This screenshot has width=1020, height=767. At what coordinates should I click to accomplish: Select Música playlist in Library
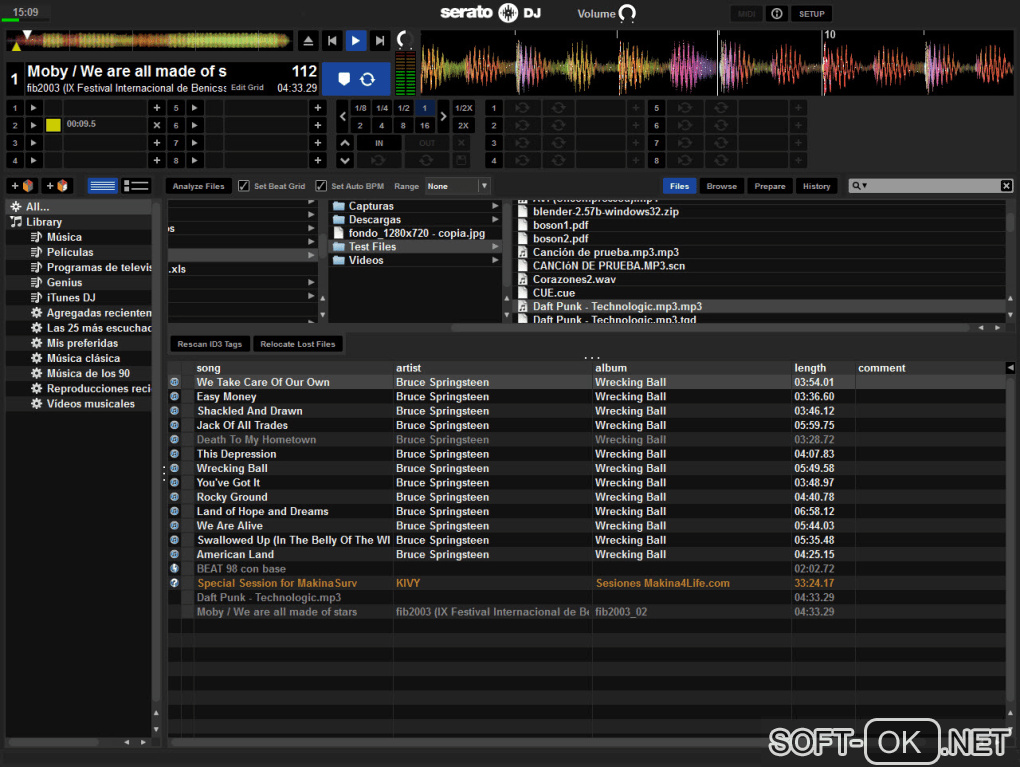64,237
